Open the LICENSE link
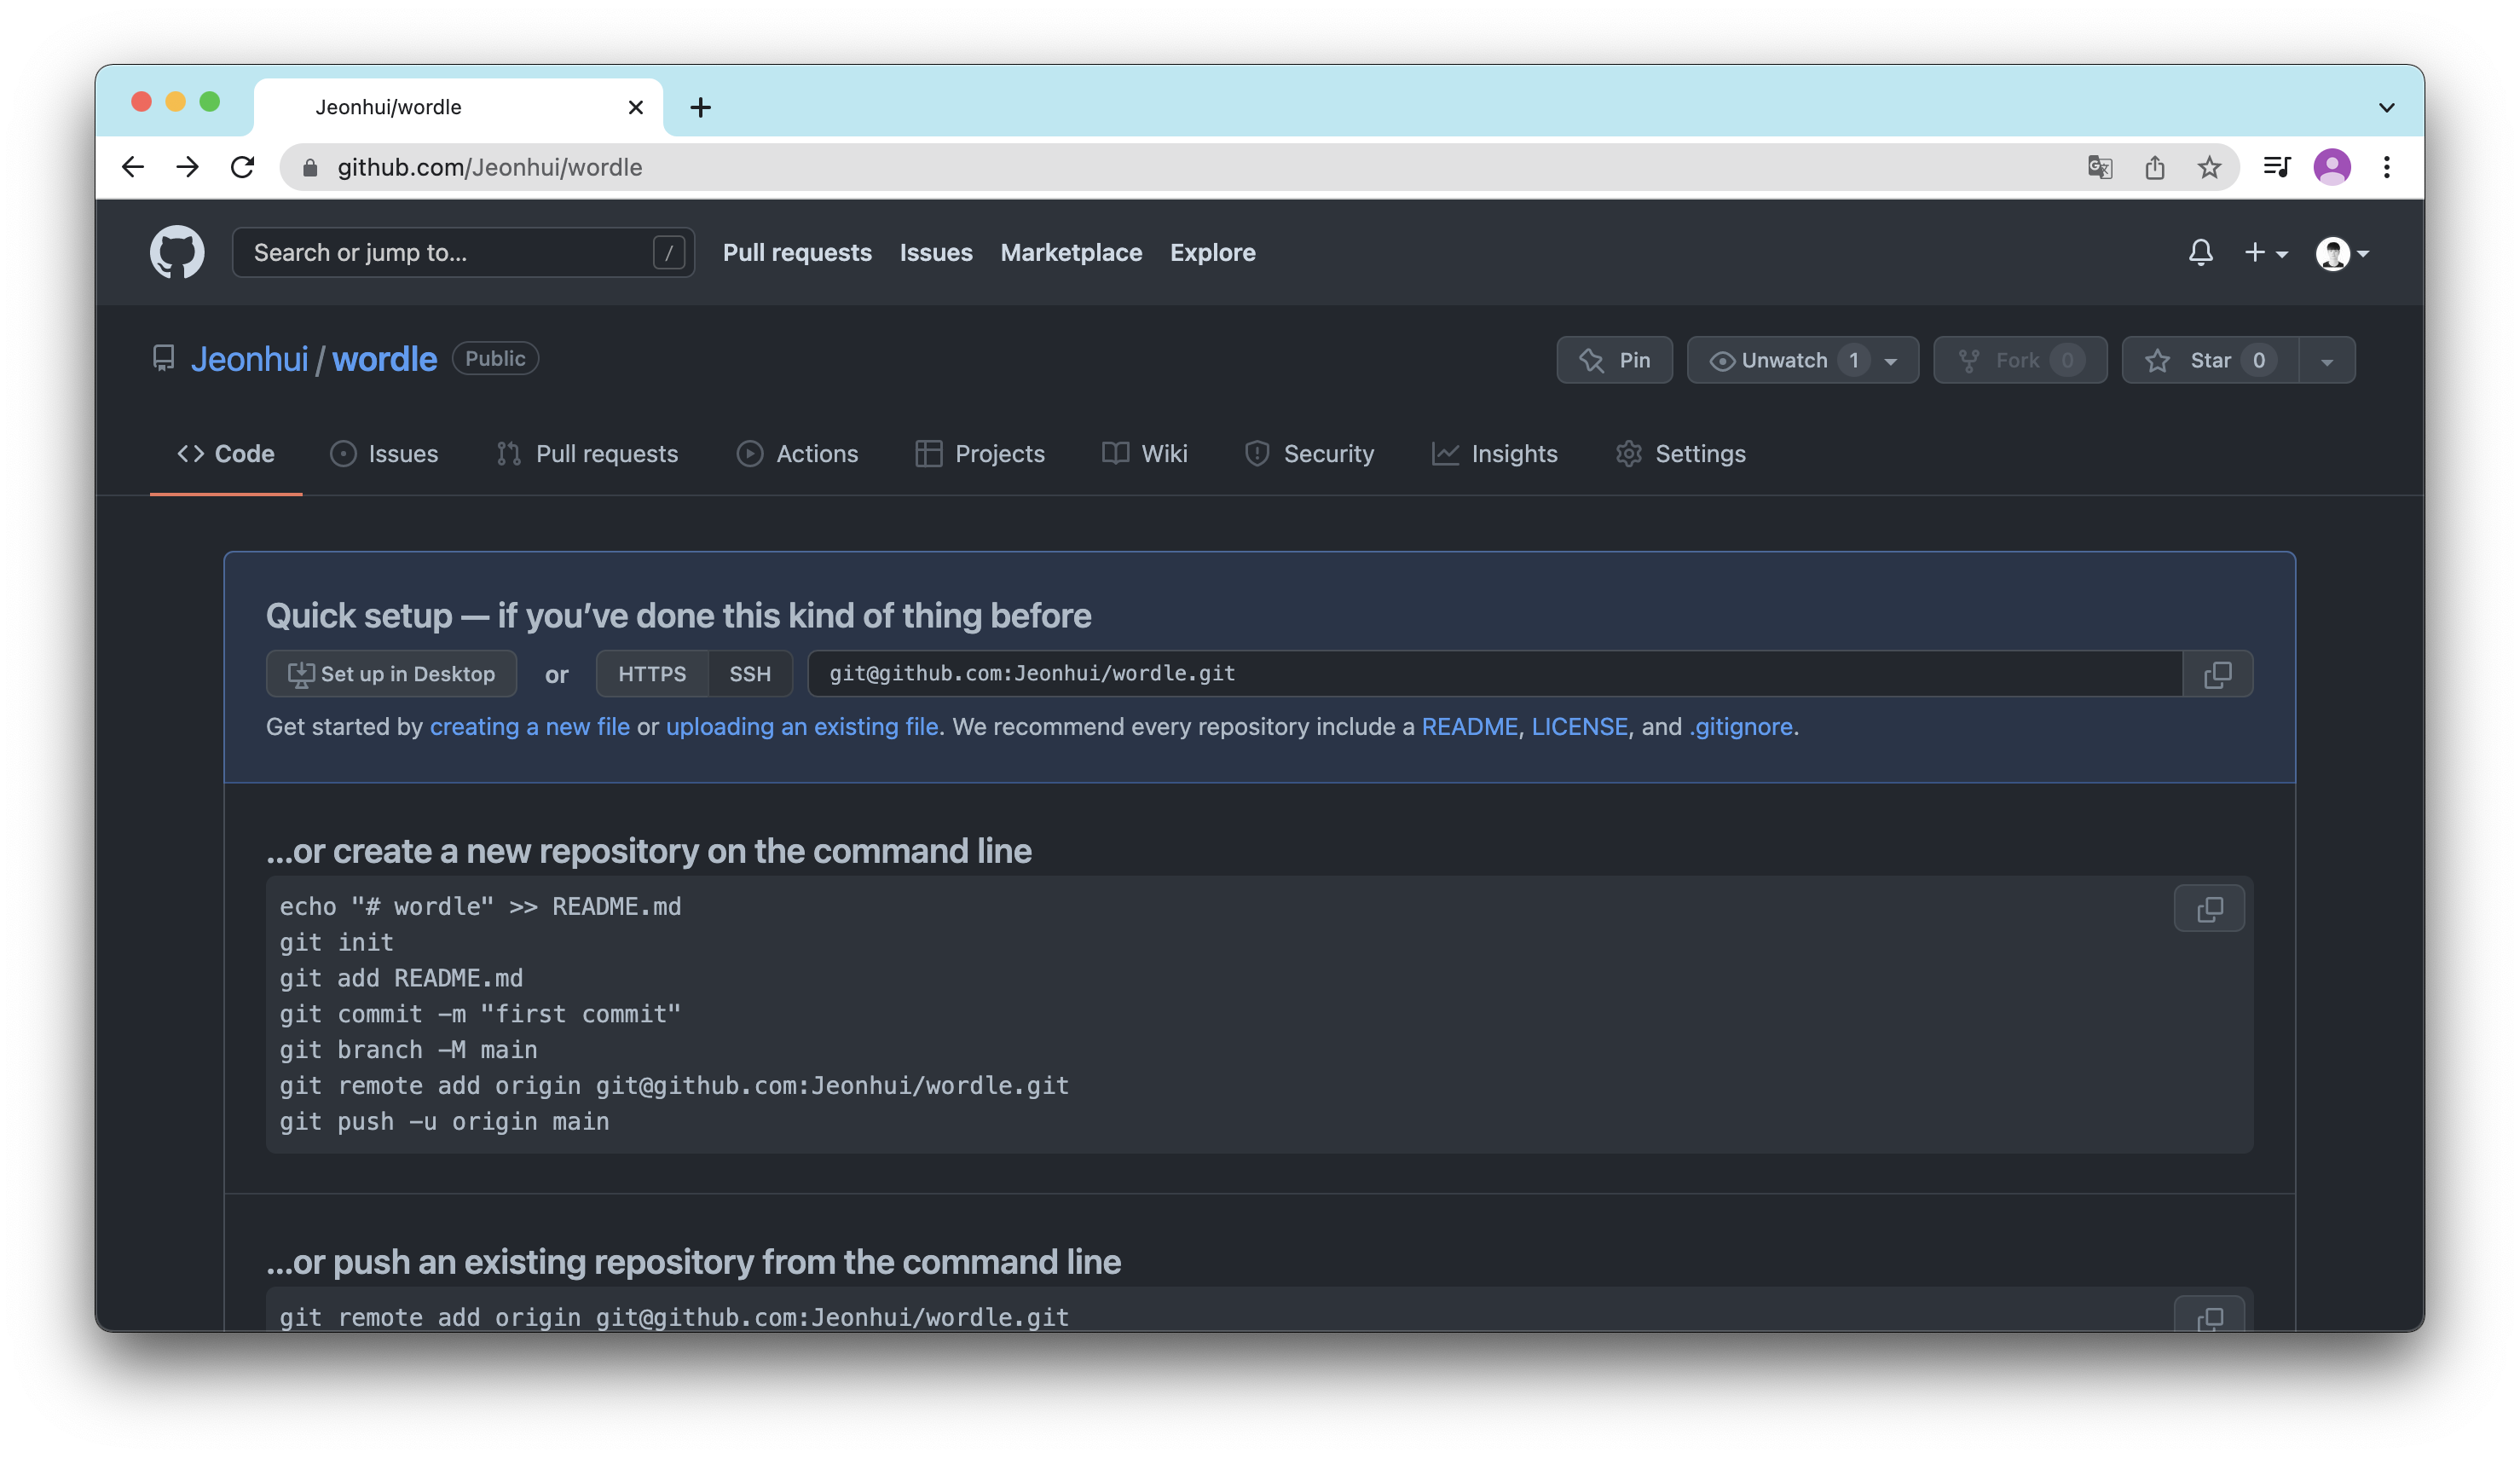Screen dimensions: 2520x1458 click(1579, 727)
